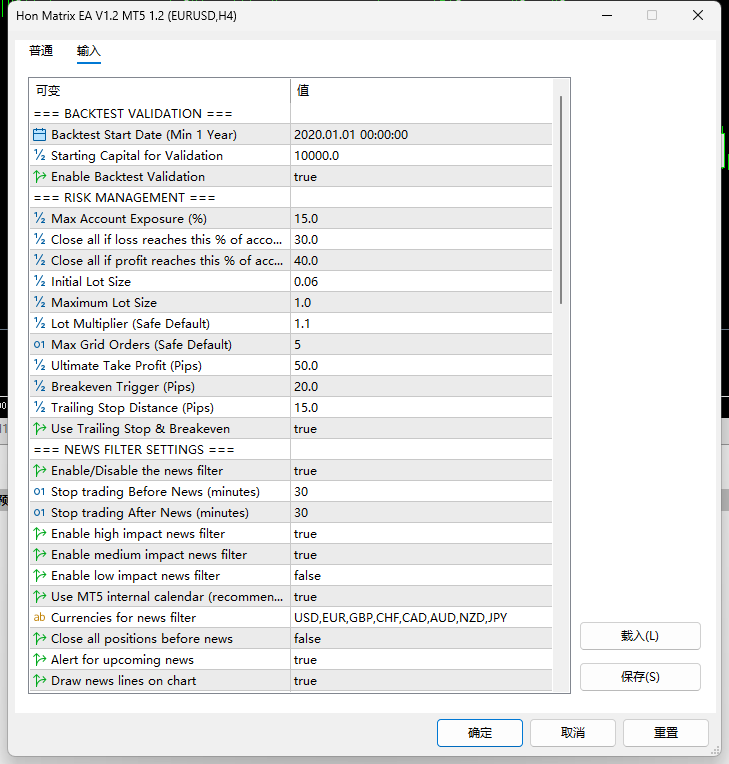Click the 0.06 Initial Lot Size value

point(306,281)
